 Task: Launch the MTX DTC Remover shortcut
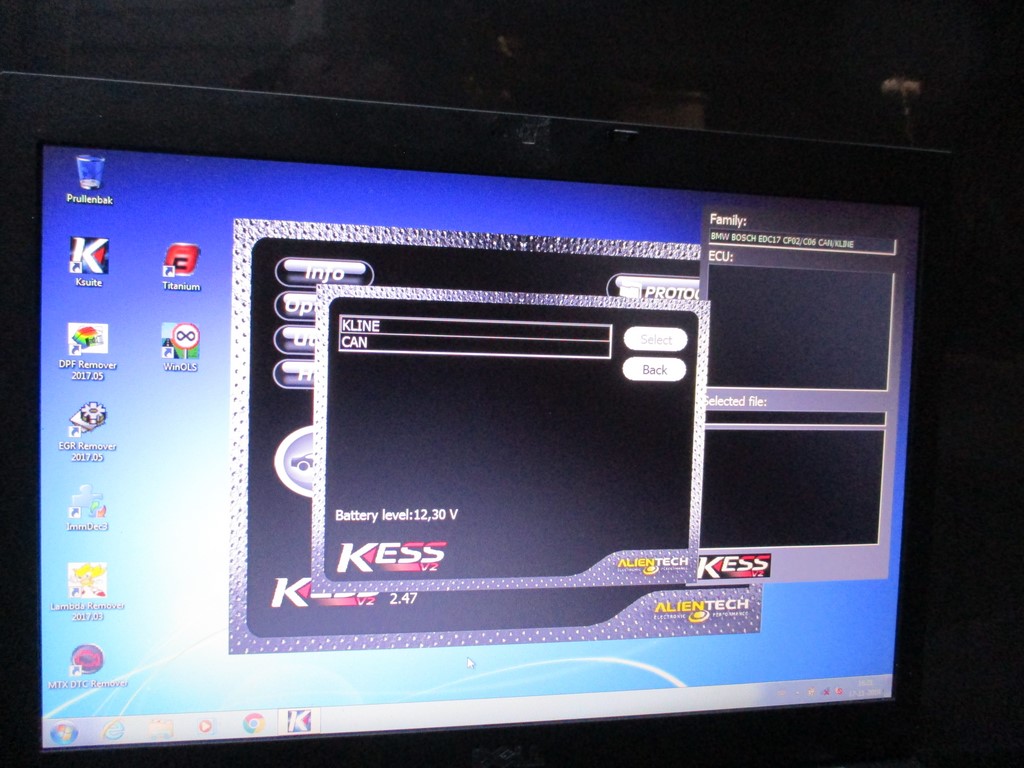point(87,662)
